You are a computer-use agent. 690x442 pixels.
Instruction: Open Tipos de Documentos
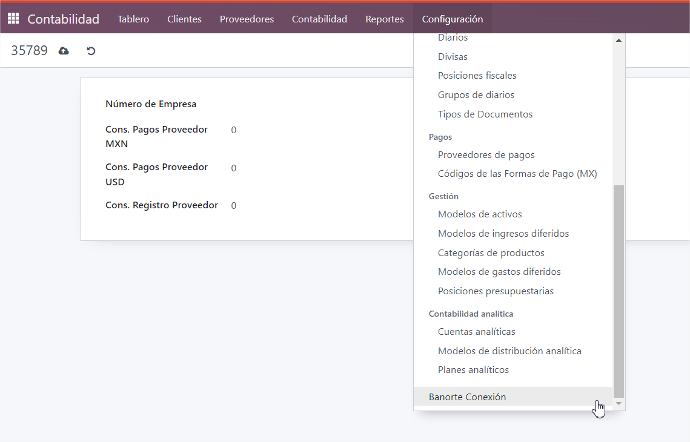tap(485, 114)
